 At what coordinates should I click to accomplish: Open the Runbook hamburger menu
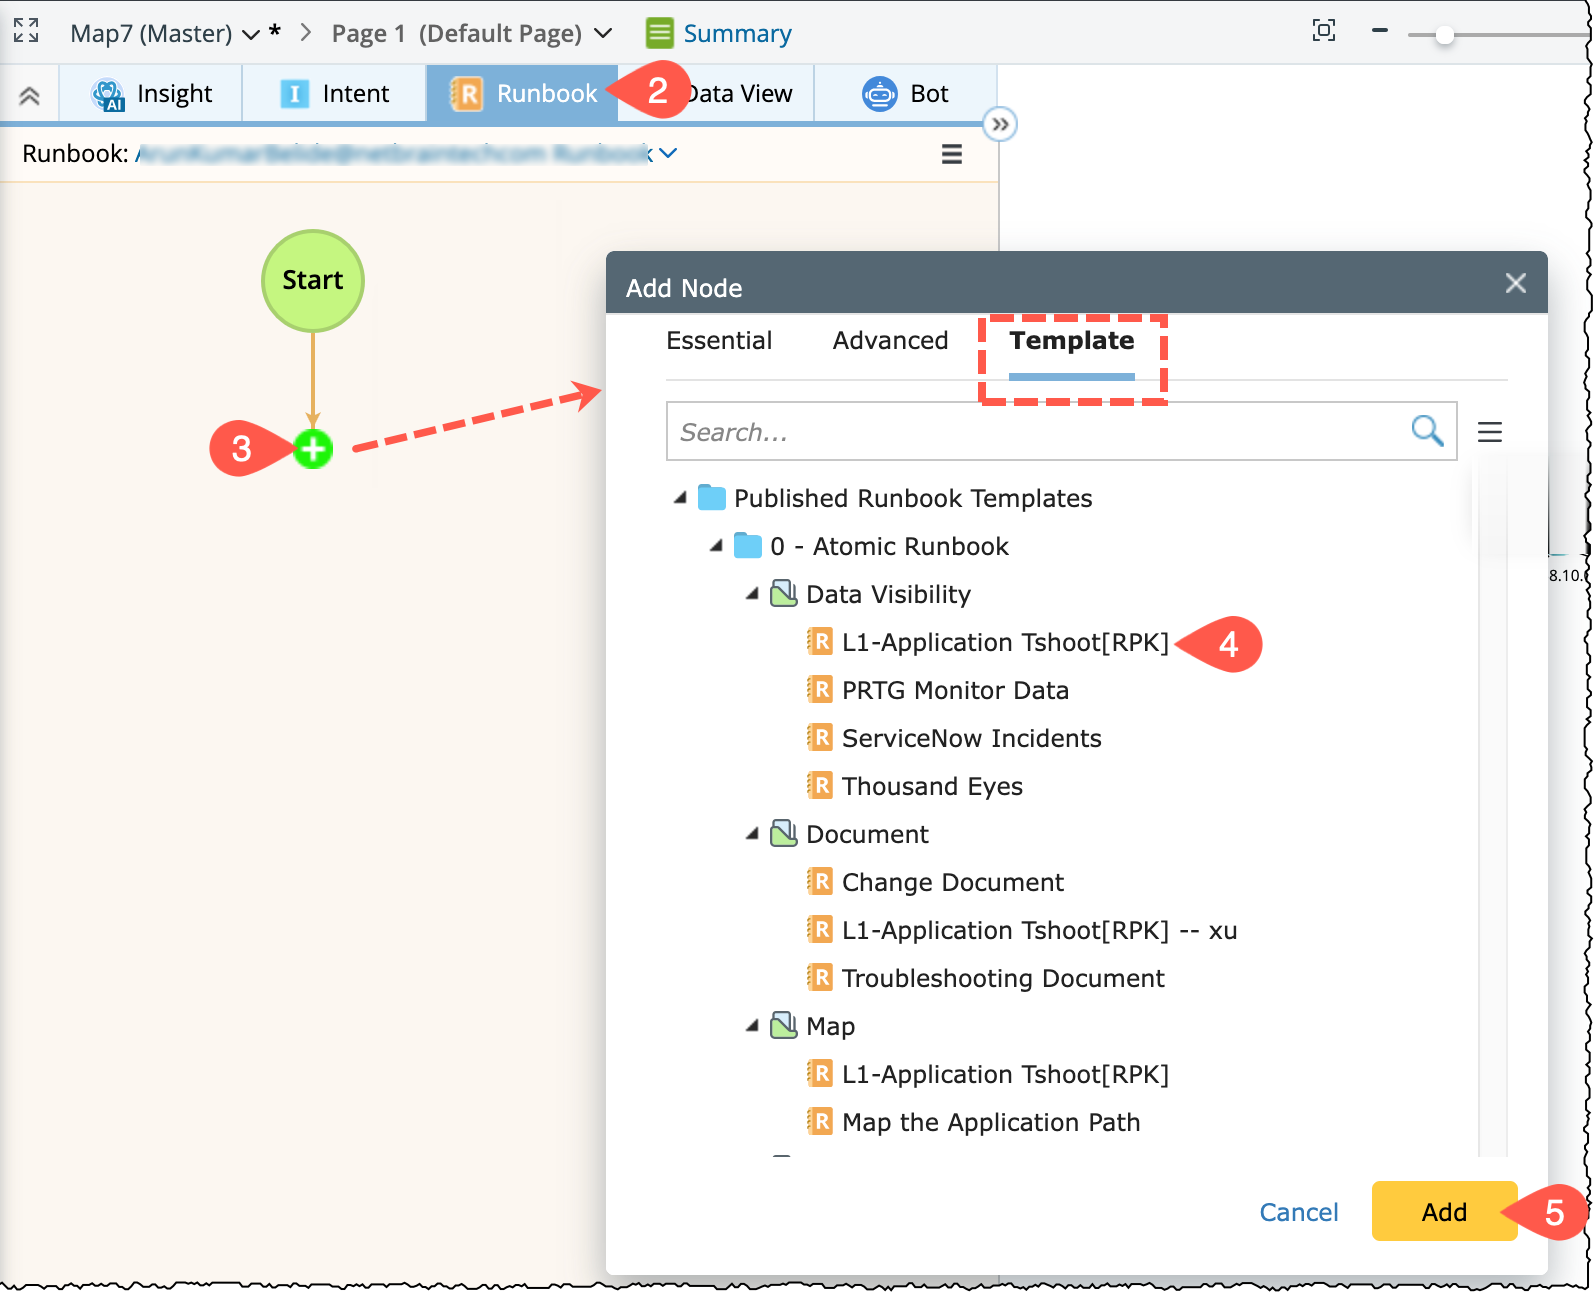tap(952, 154)
